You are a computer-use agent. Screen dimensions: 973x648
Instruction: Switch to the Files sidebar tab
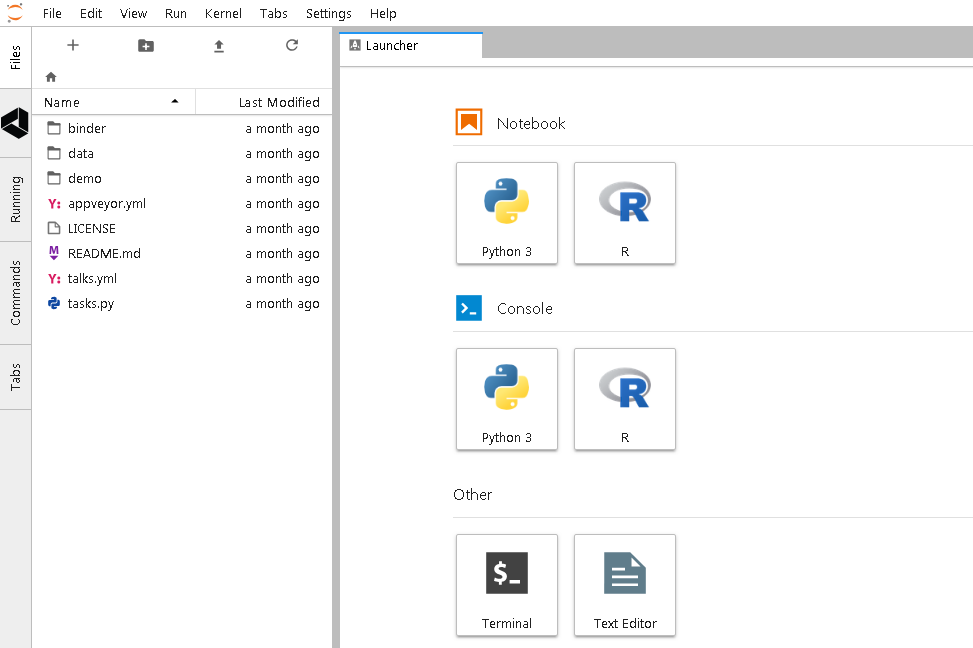[16, 57]
